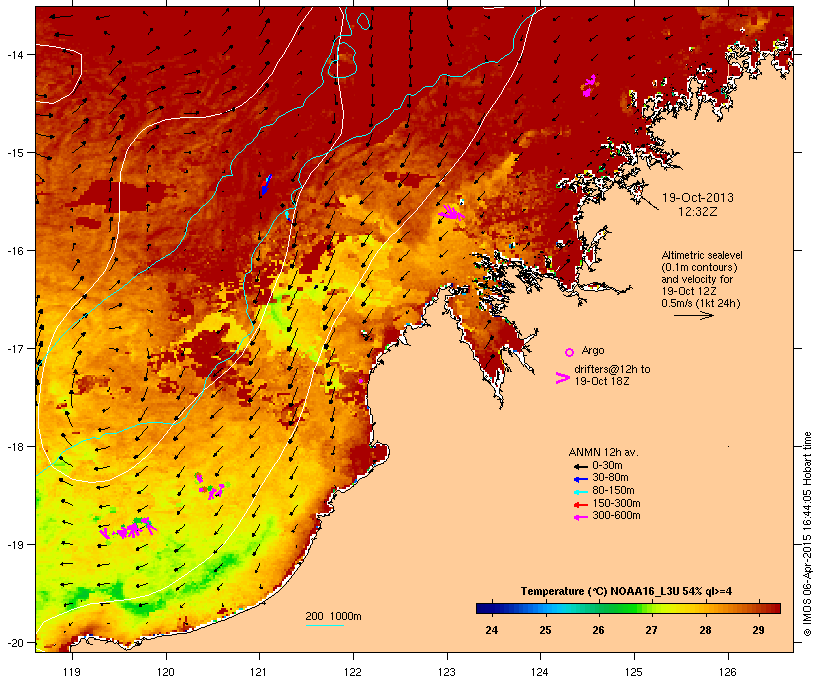The image size is (820, 680).
Task: Click the 'Argo' legend label
Action: click(x=593, y=350)
